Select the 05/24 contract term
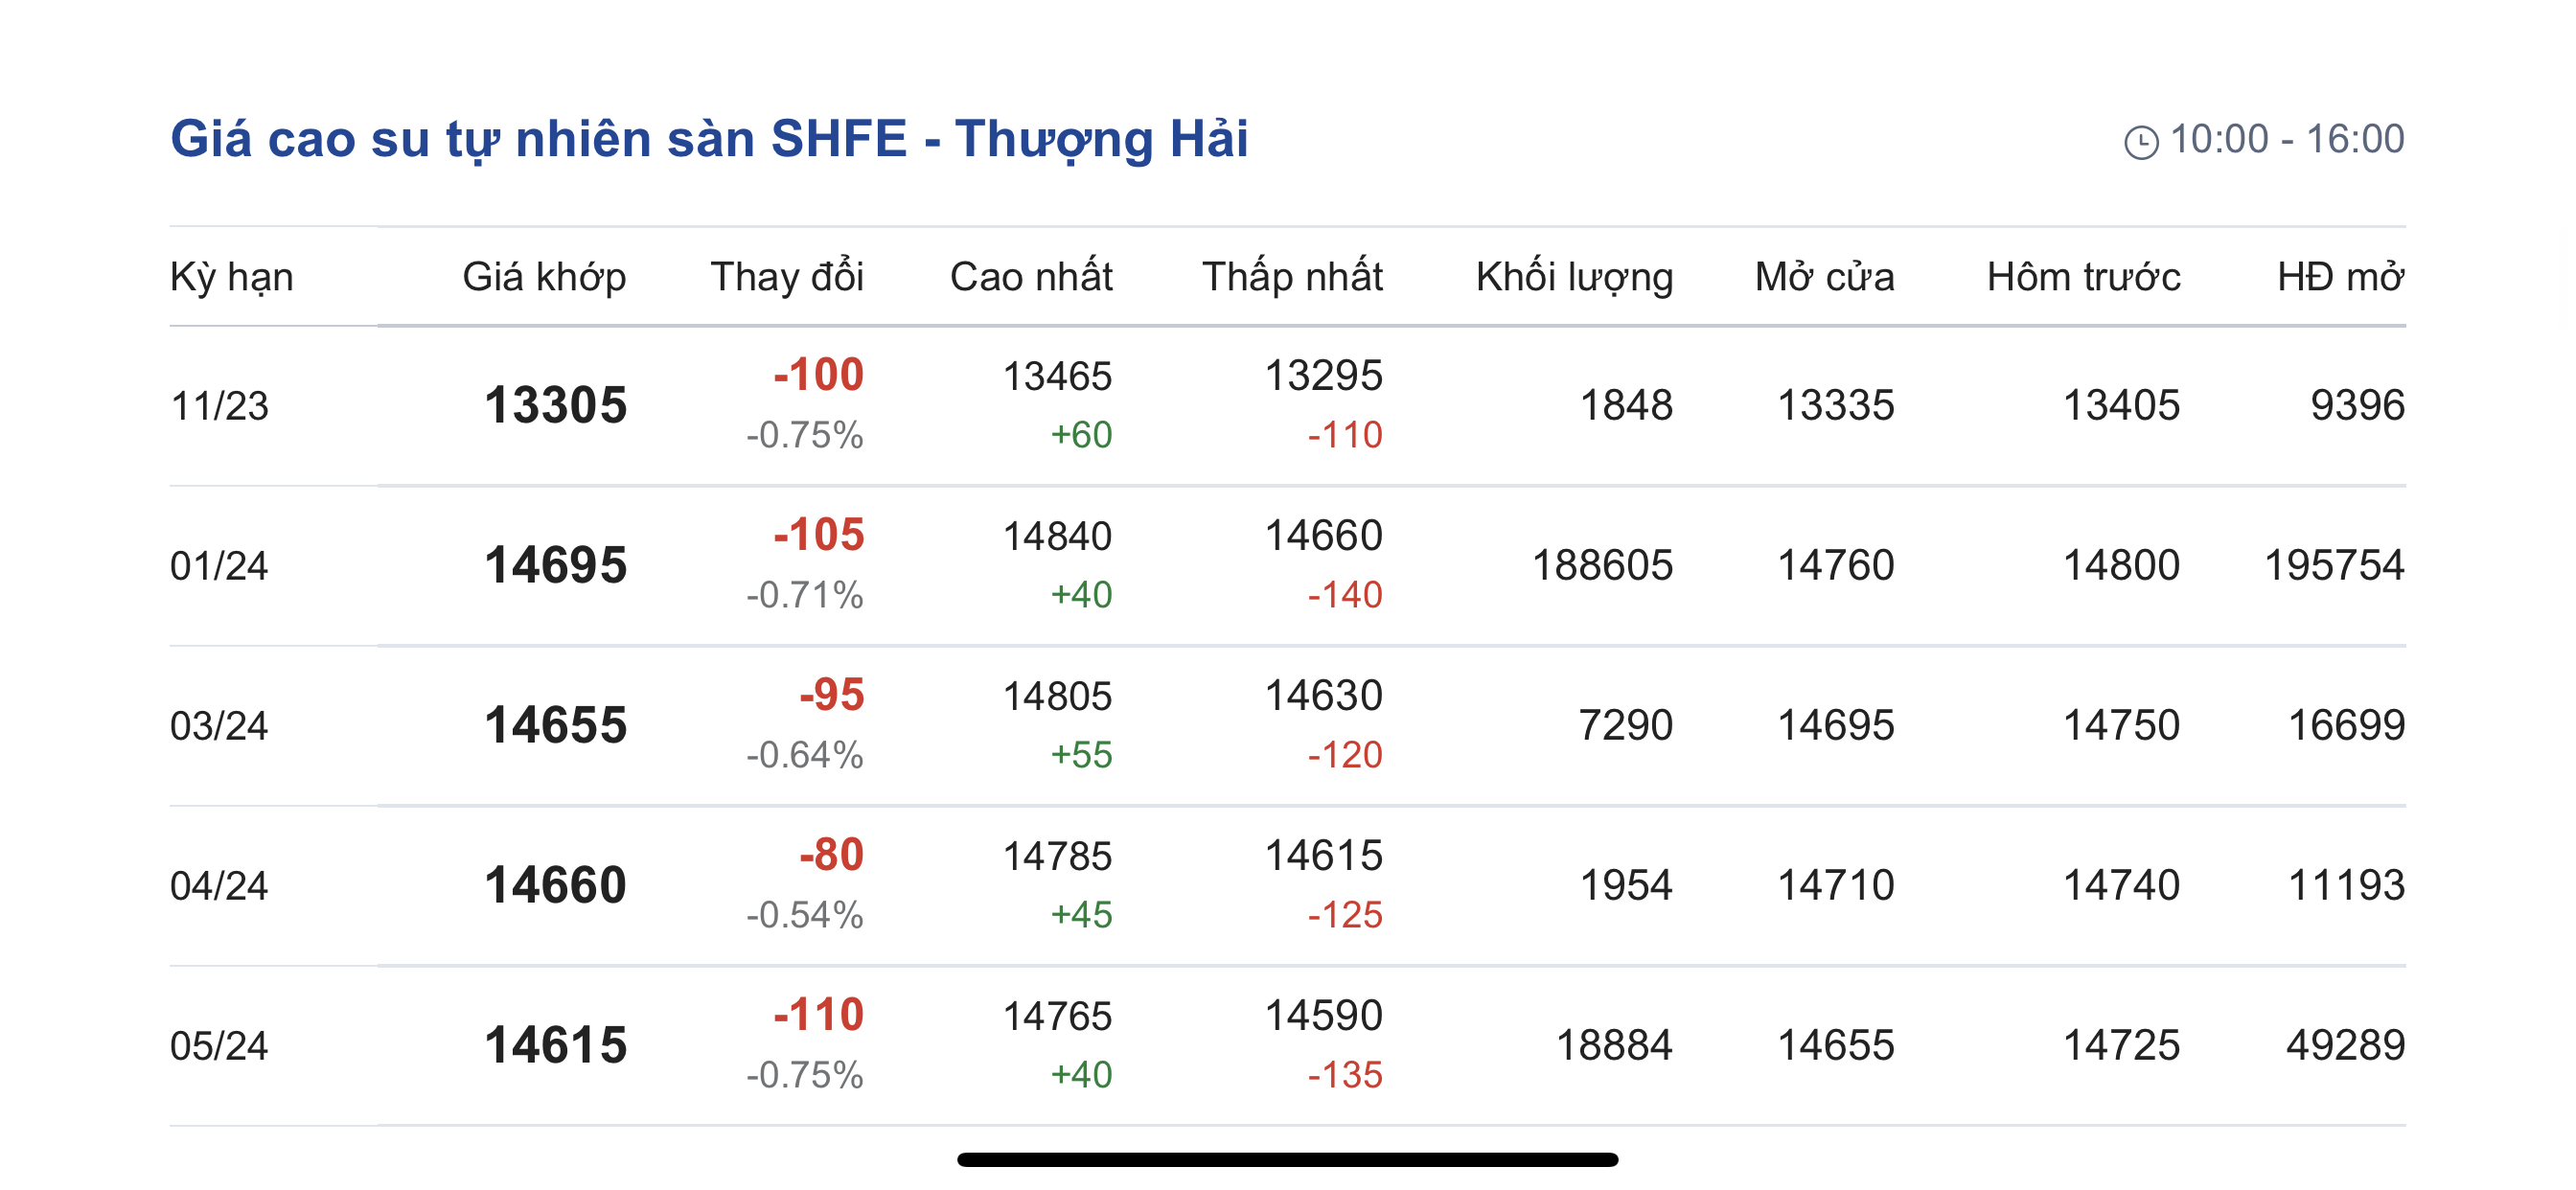 (x=219, y=1046)
